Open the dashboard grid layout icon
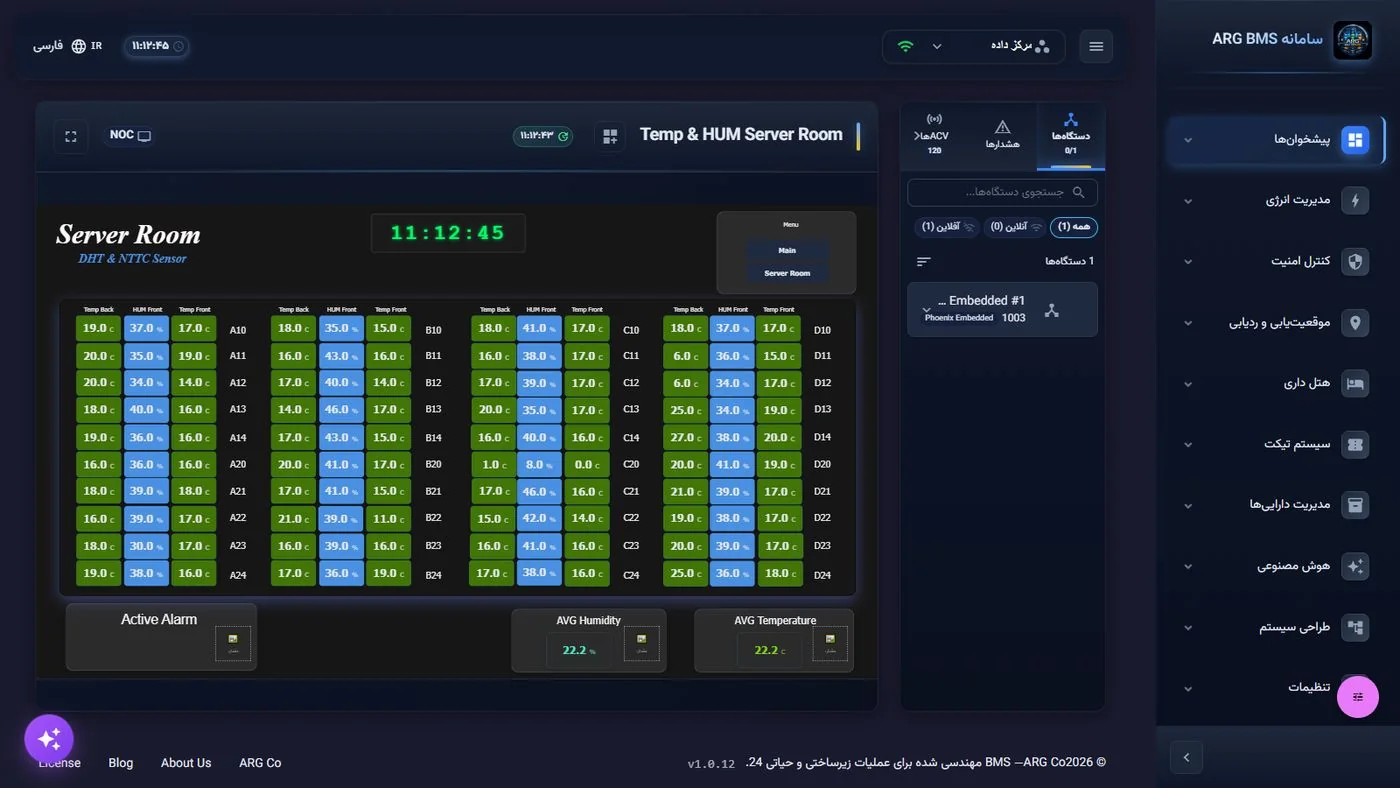 [x=610, y=136]
